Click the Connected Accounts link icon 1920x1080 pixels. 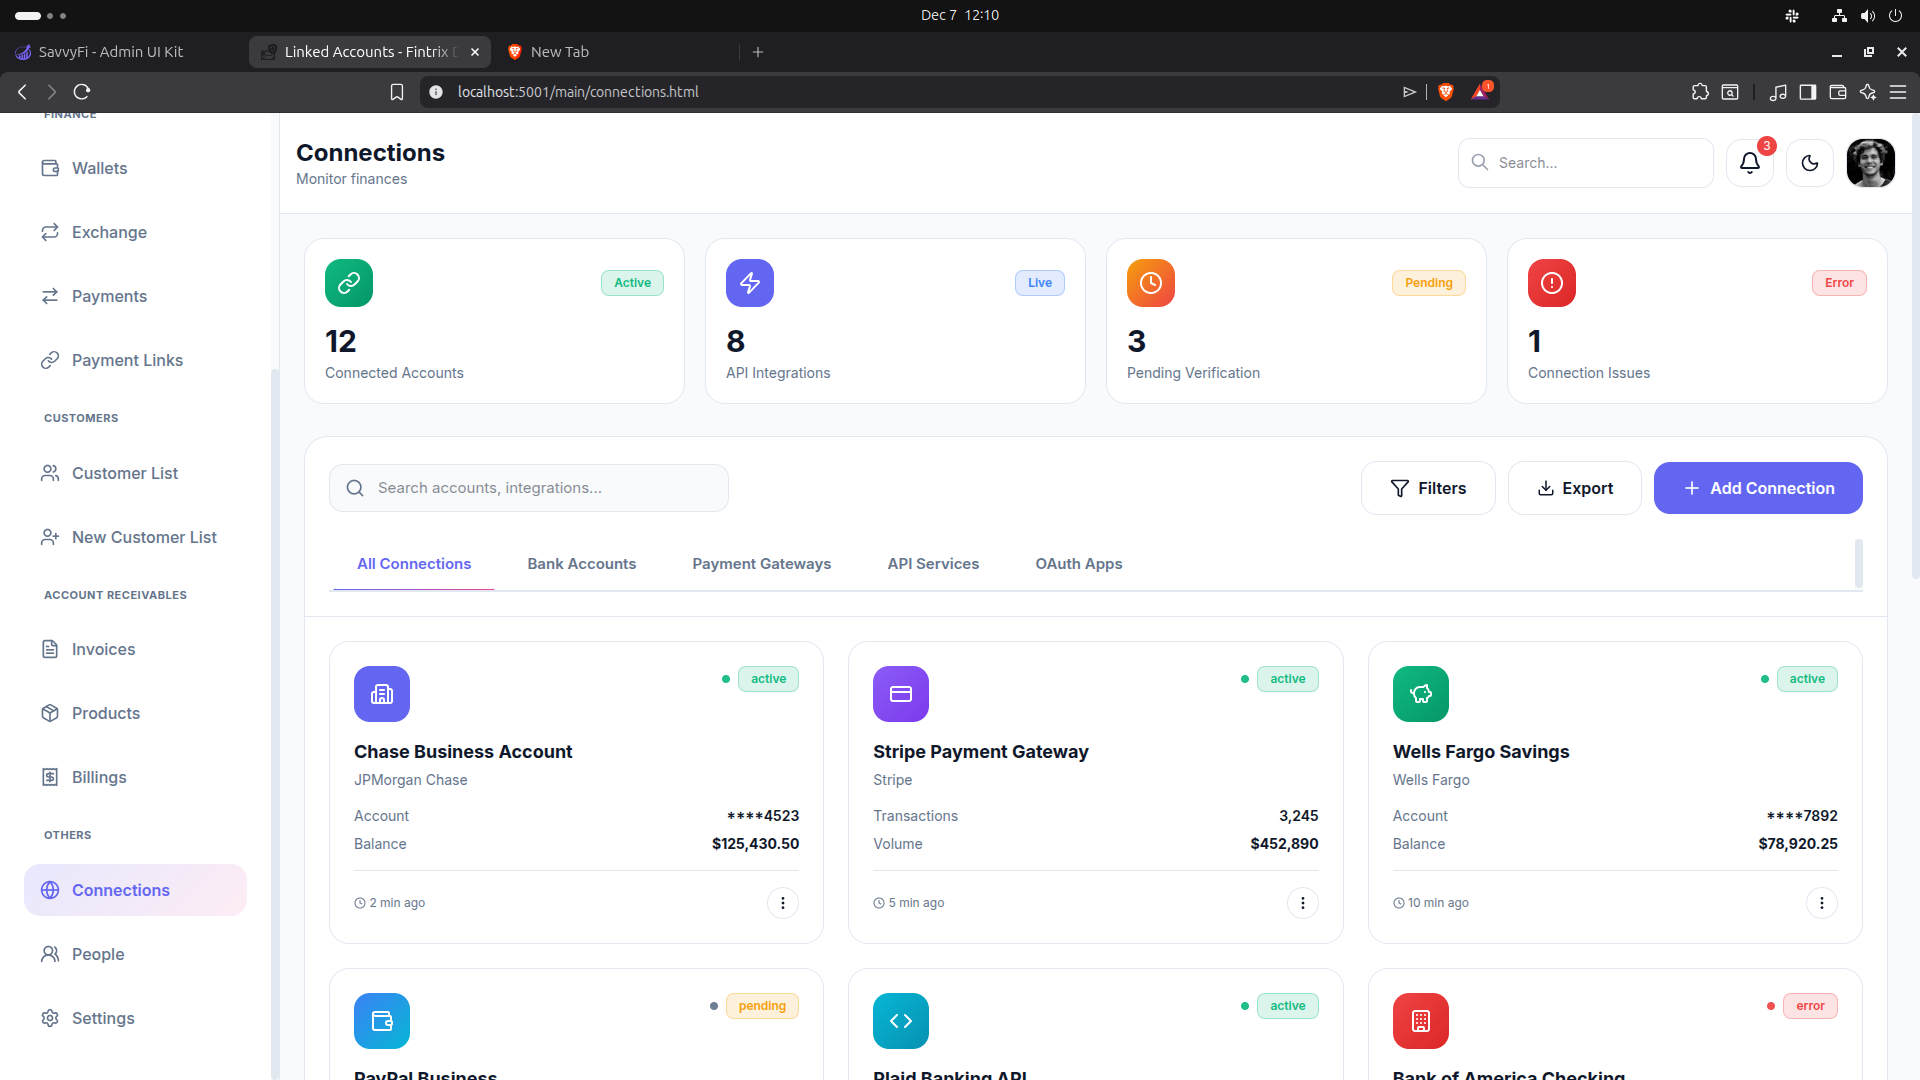point(349,283)
